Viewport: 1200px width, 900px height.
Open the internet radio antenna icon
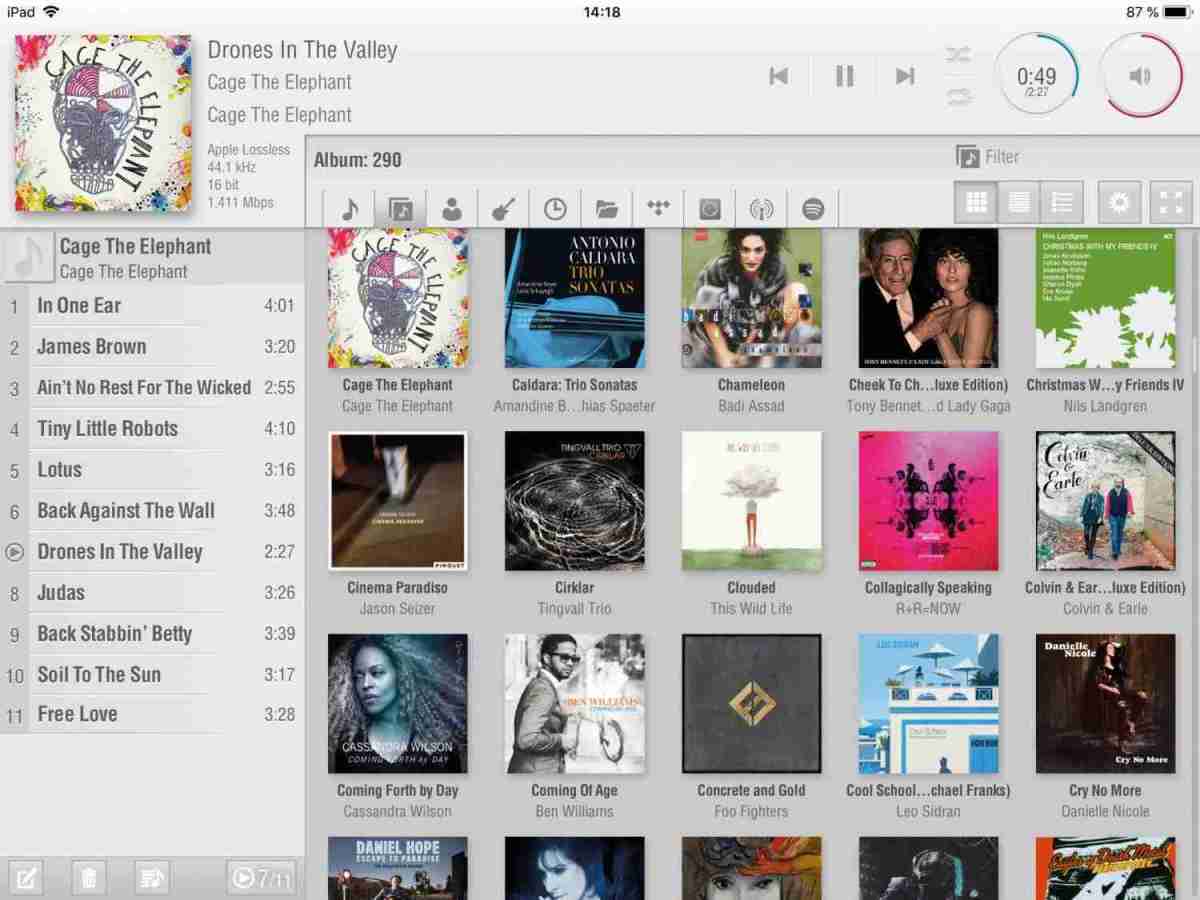[x=761, y=209]
